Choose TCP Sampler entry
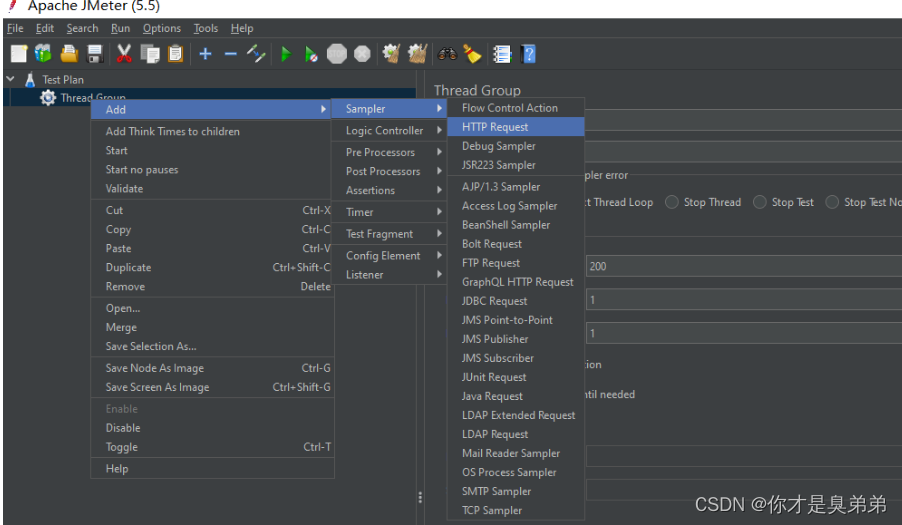Viewport: 902px width, 525px height. point(516,510)
